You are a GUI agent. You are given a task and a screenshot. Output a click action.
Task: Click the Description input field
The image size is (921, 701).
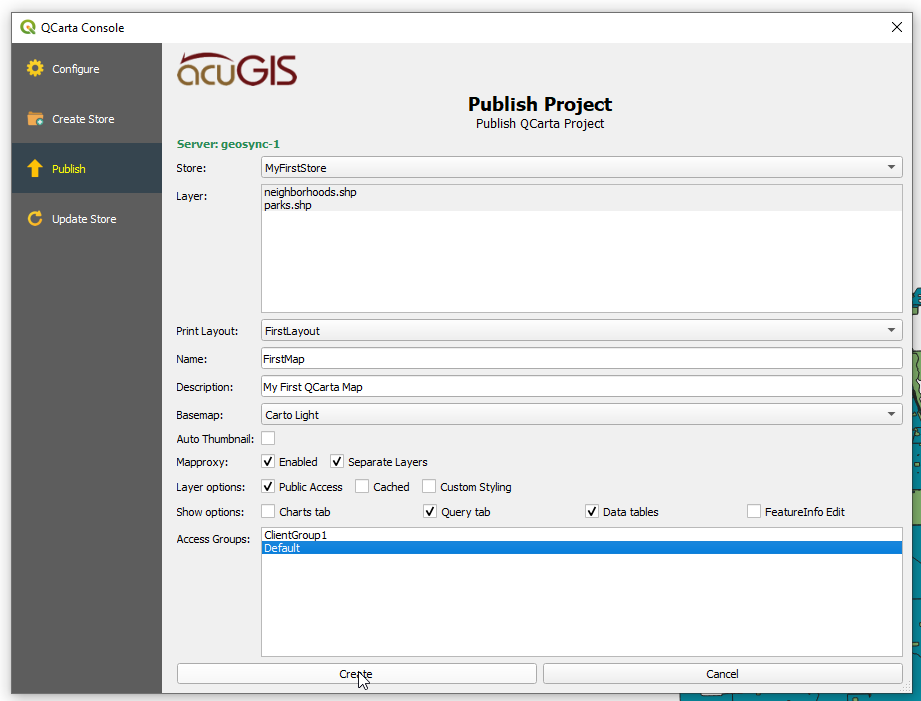(581, 387)
